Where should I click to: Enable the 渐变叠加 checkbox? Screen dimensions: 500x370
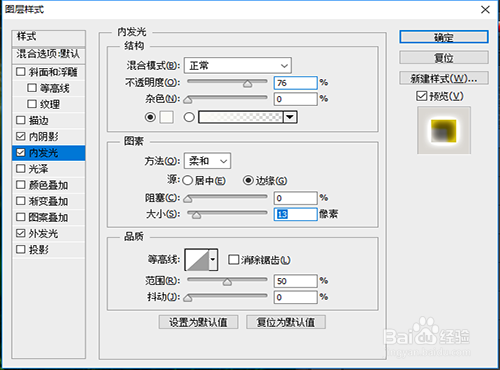click(21, 201)
